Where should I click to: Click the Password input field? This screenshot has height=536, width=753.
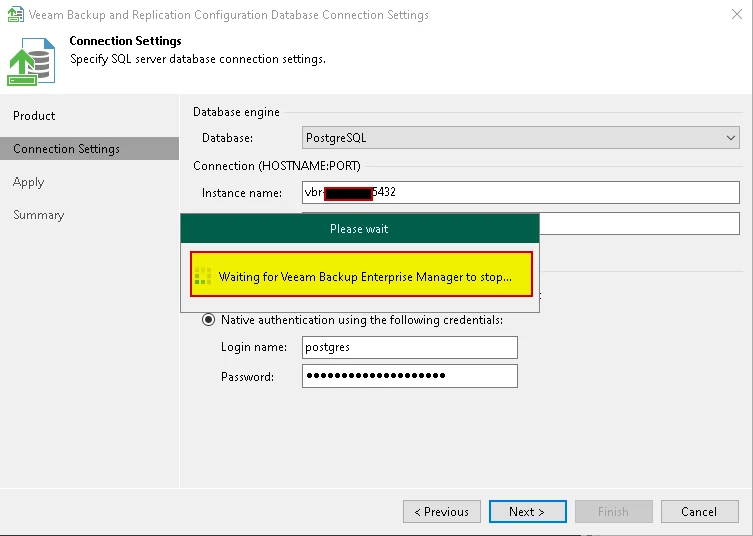click(410, 376)
